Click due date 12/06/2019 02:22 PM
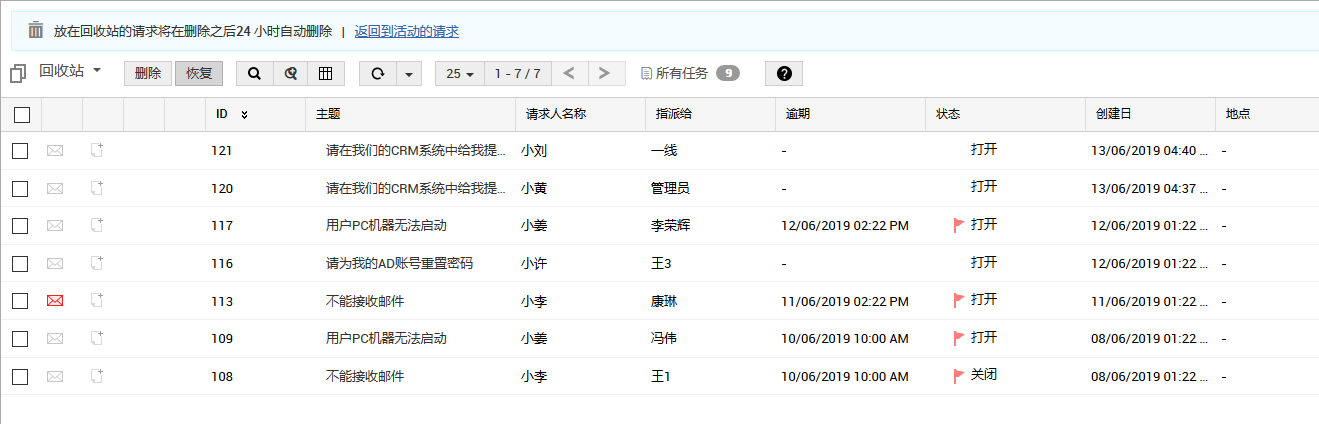The width and height of the screenshot is (1319, 424). (845, 226)
